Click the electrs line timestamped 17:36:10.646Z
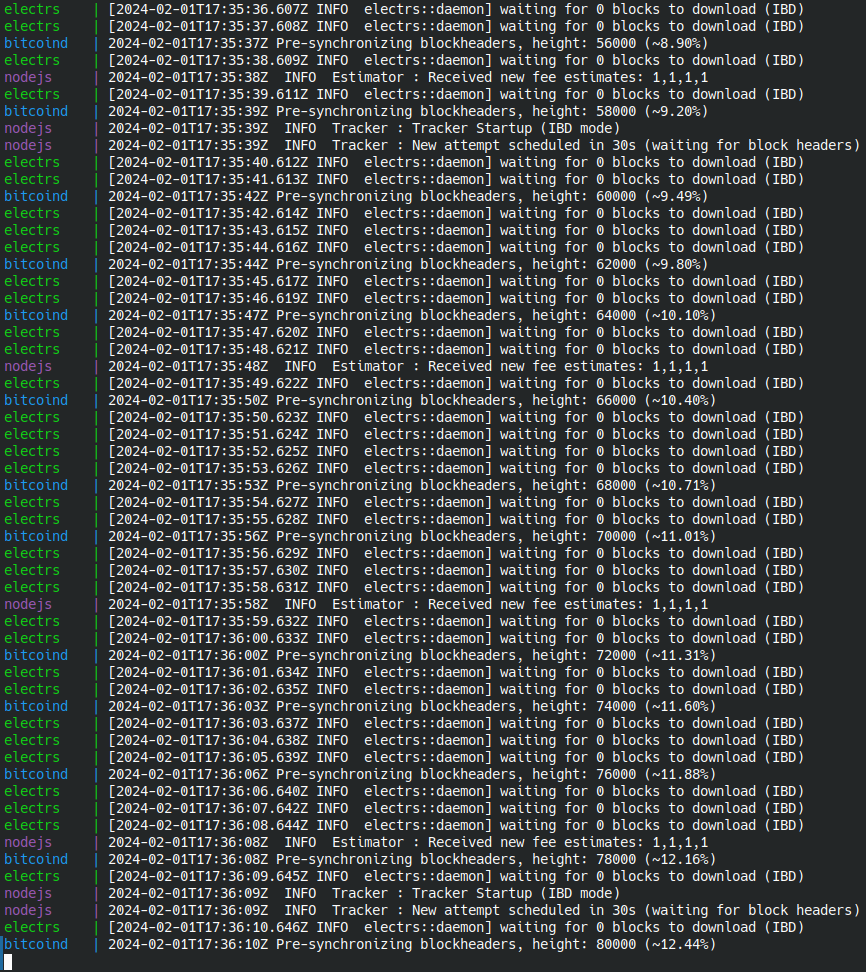866x972 pixels. click(404, 927)
